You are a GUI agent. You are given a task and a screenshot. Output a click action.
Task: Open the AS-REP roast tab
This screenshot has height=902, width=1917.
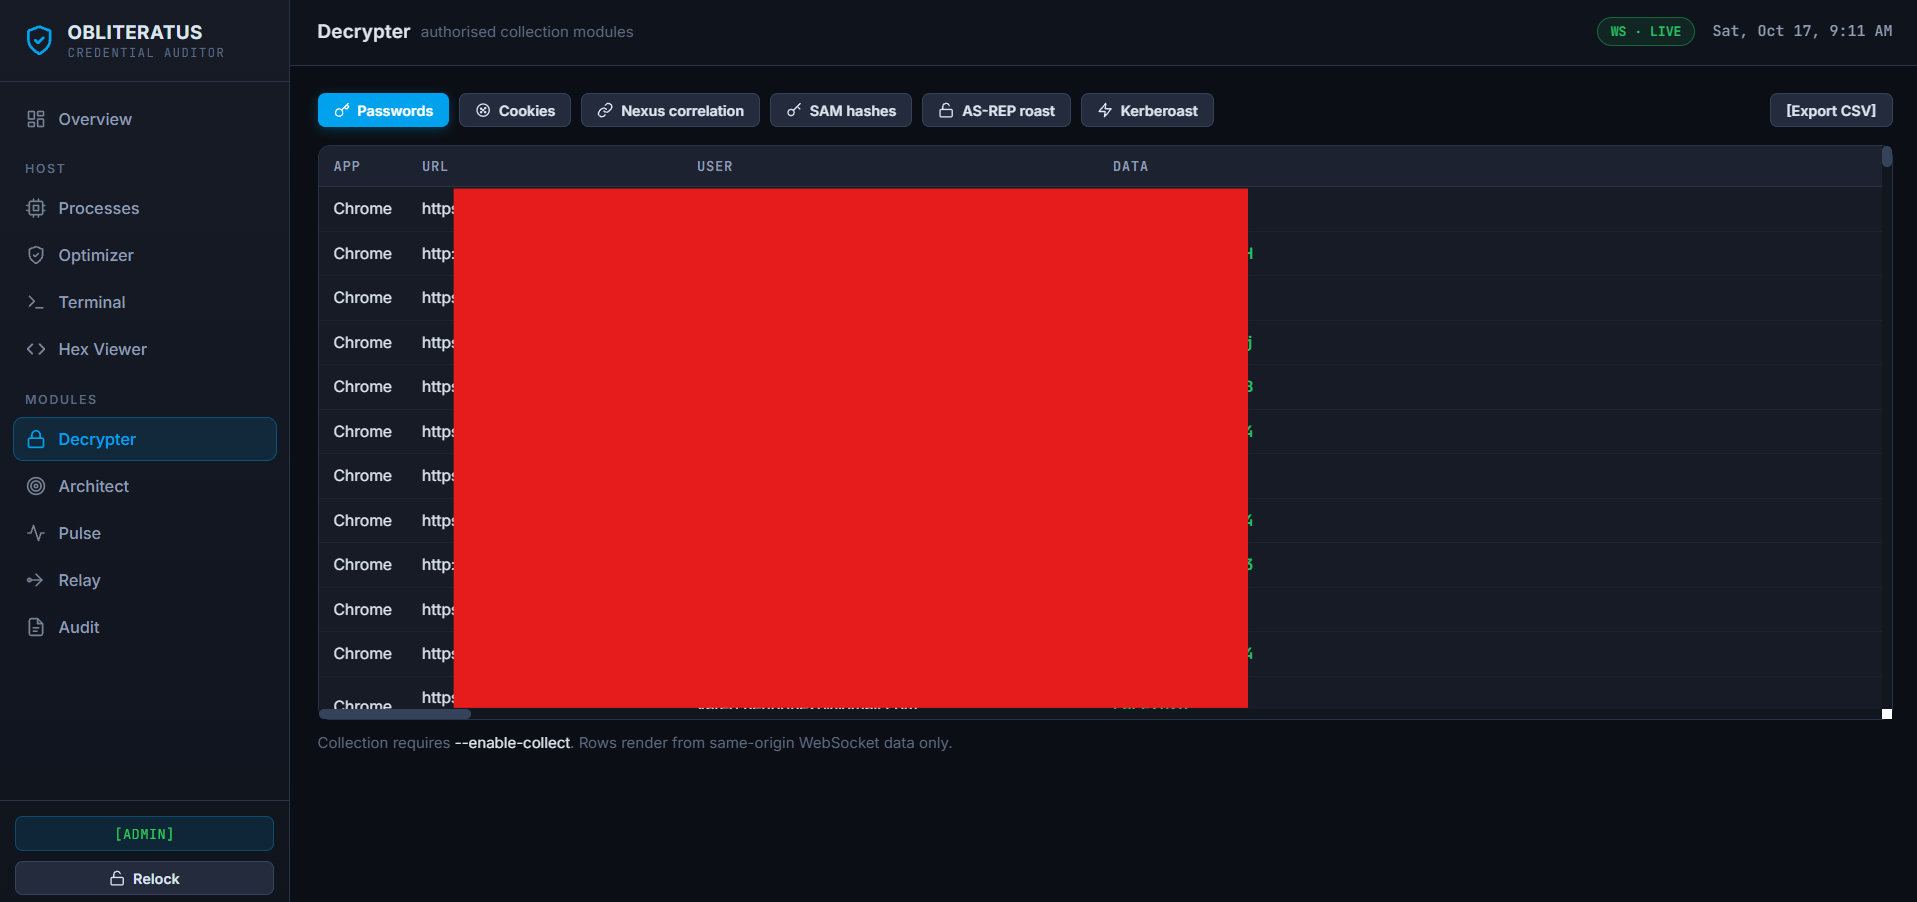click(996, 110)
